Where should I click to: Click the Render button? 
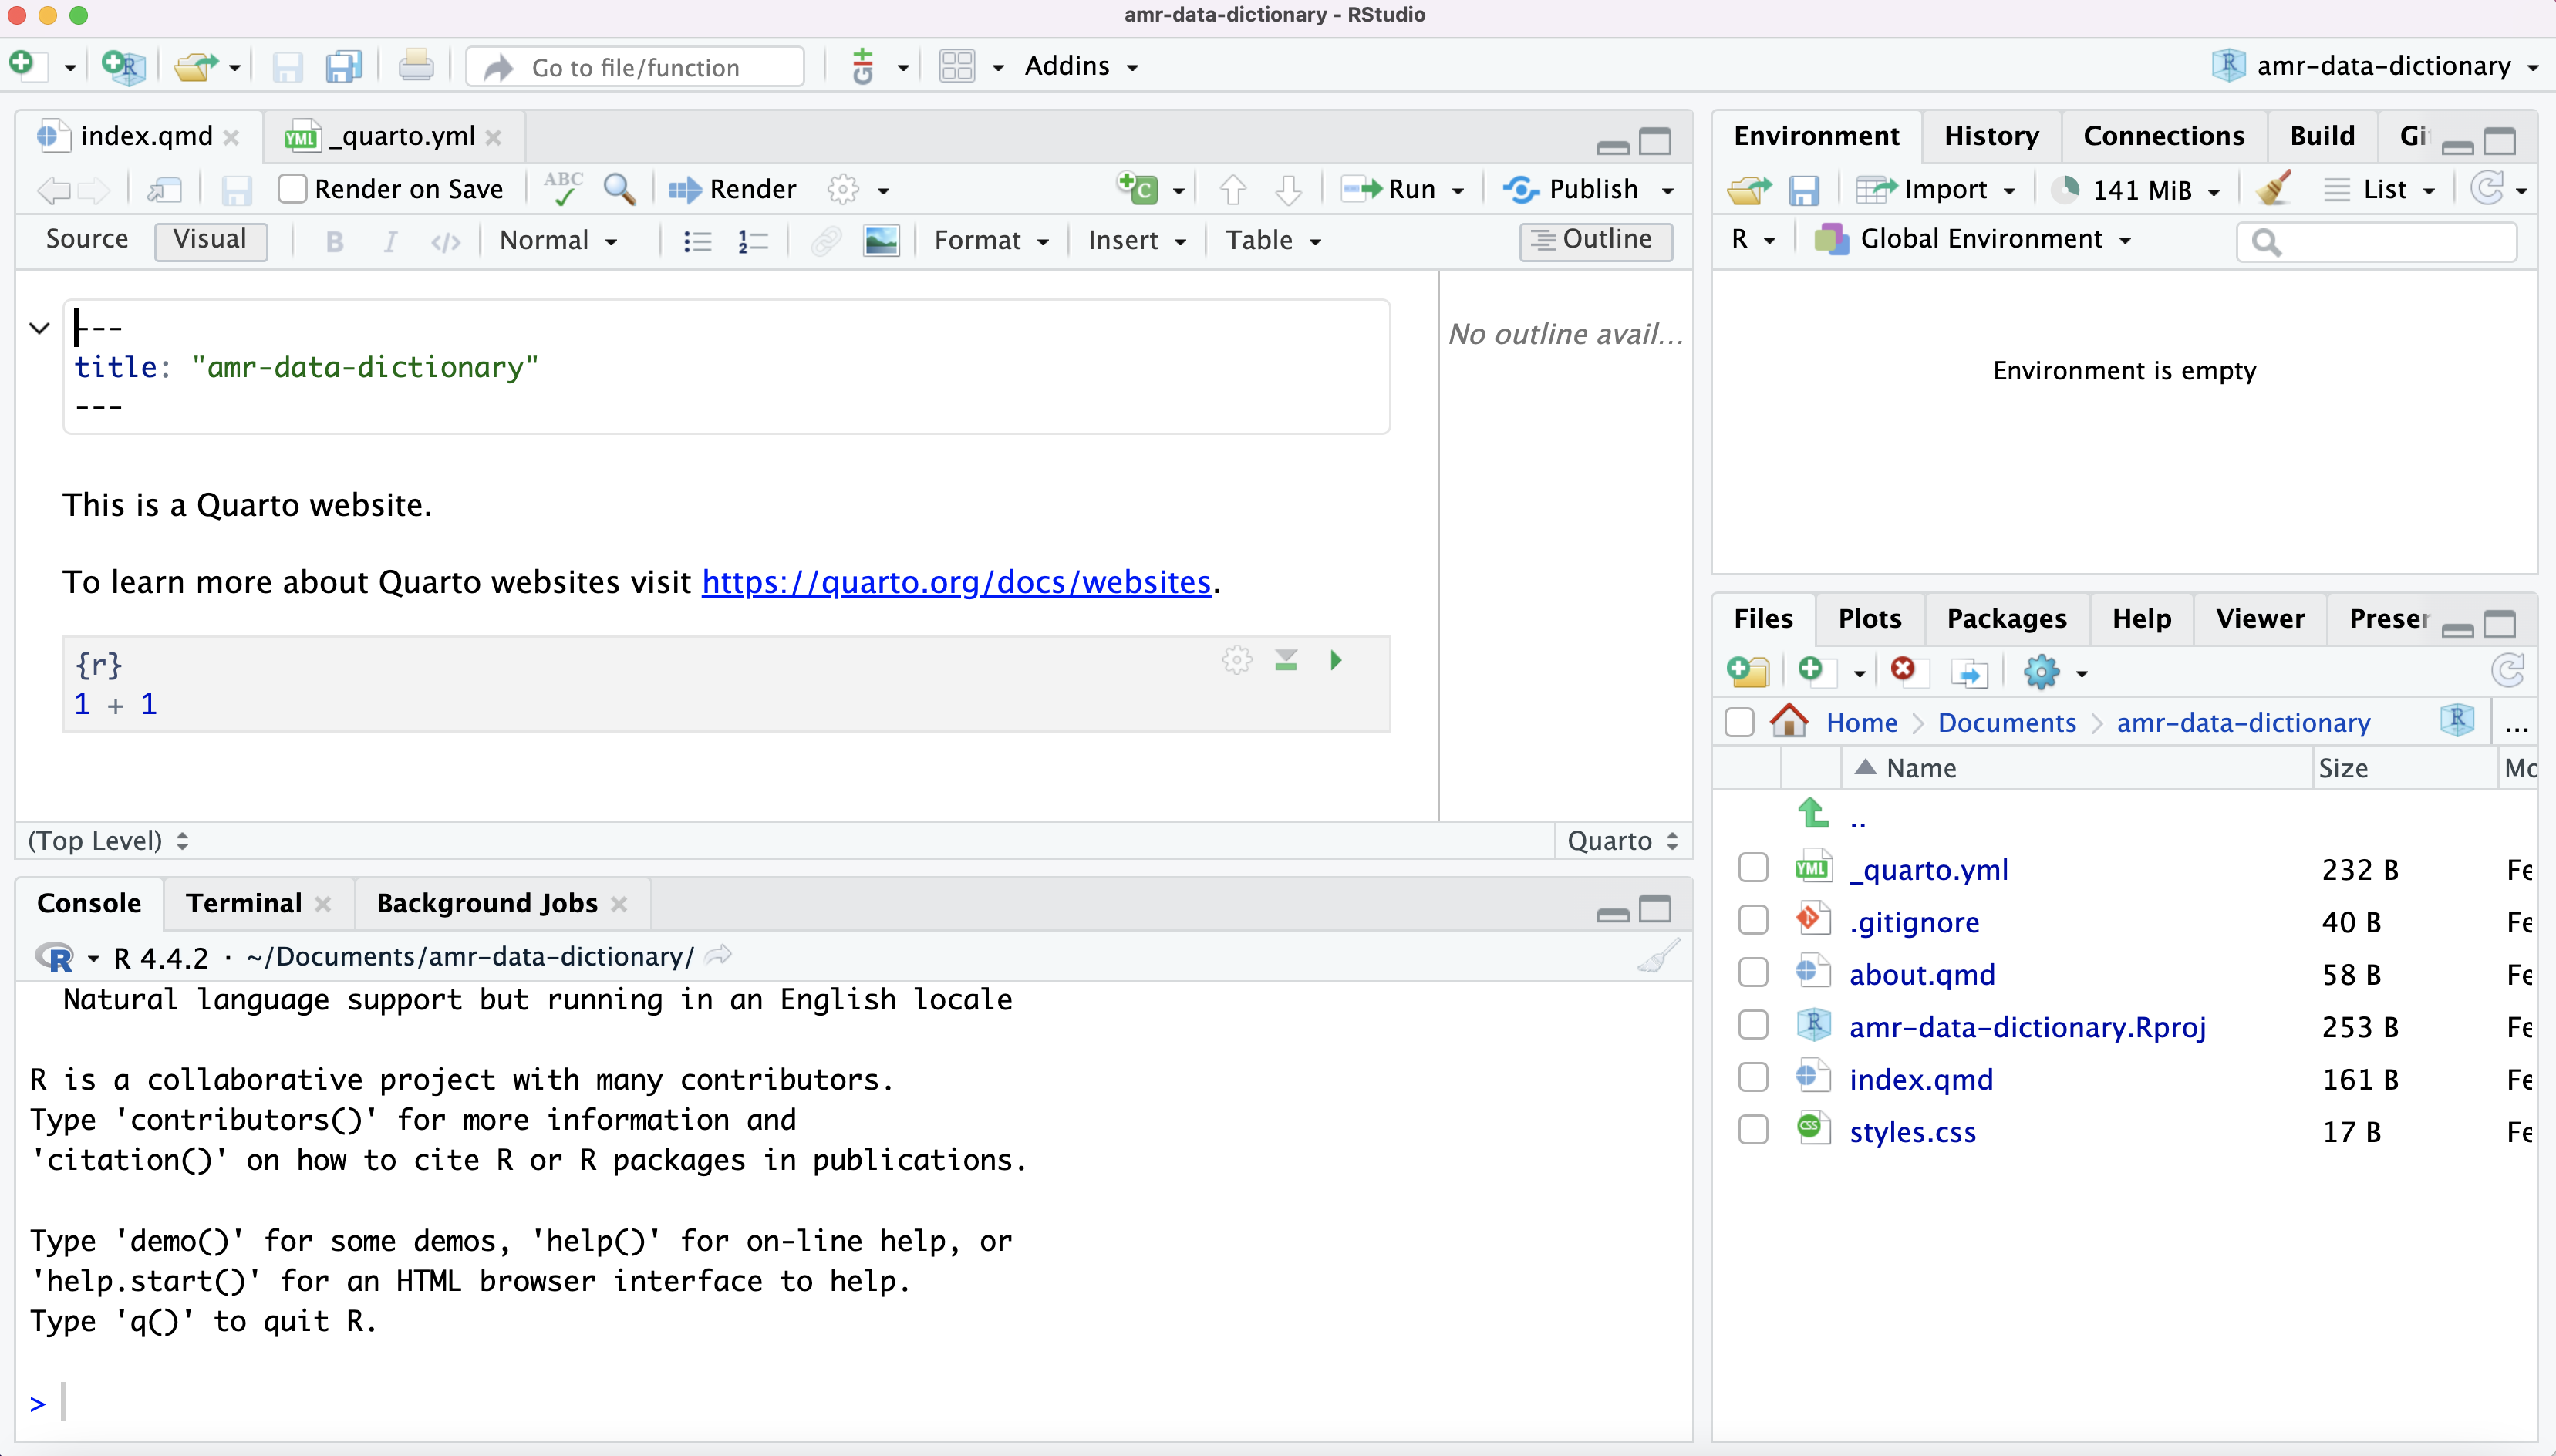point(732,189)
